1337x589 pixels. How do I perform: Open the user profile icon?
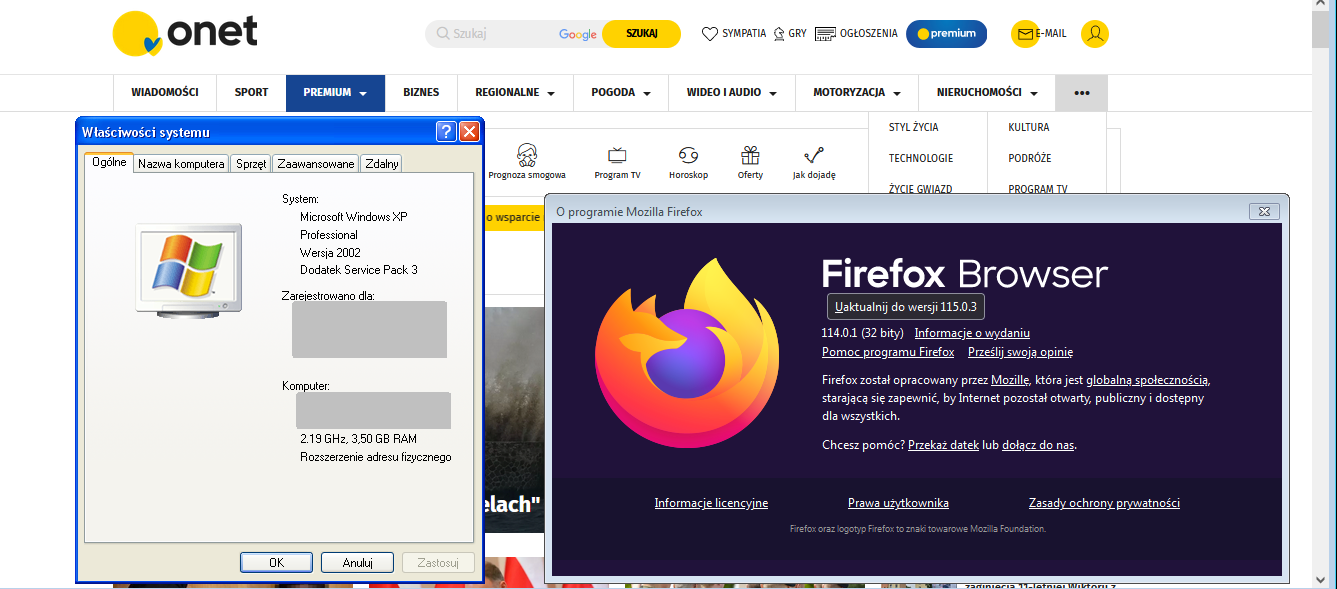pyautogui.click(x=1095, y=34)
